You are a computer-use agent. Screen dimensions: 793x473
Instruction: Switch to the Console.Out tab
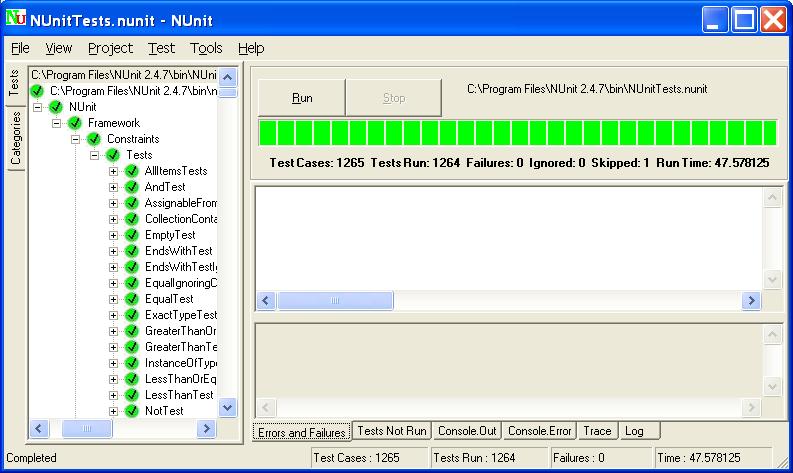467,431
